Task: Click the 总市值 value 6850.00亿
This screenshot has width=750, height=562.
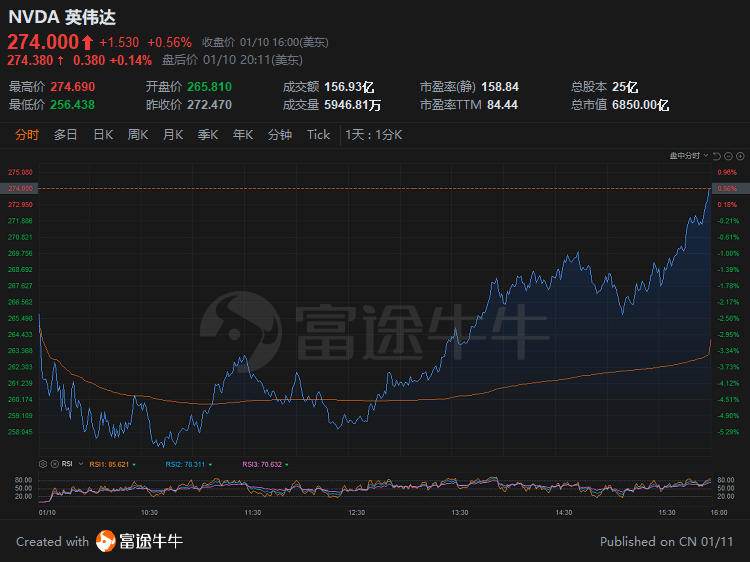Action: click(640, 105)
